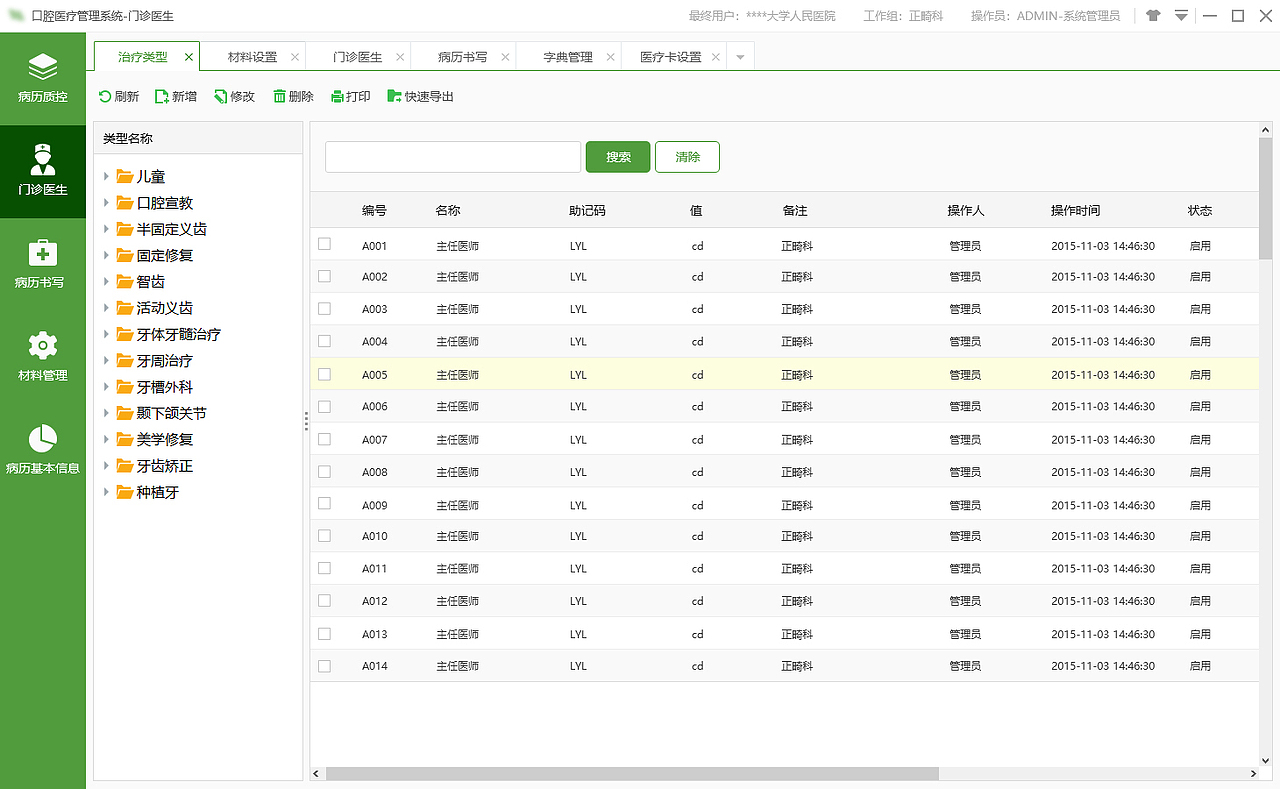Open 病历基本信息 sidebar module
This screenshot has width=1280, height=789.
pos(43,449)
